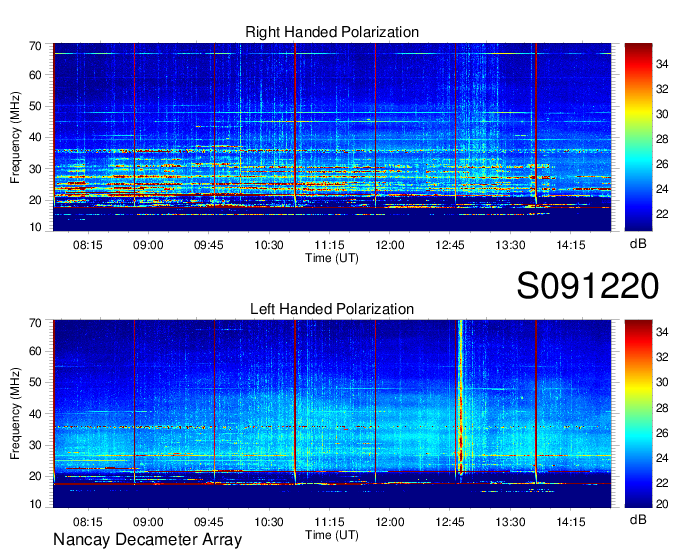Viewport: 680px width, 552px height.
Task: Click the 'Left Handed Polarization' plot title
Action: click(332, 309)
